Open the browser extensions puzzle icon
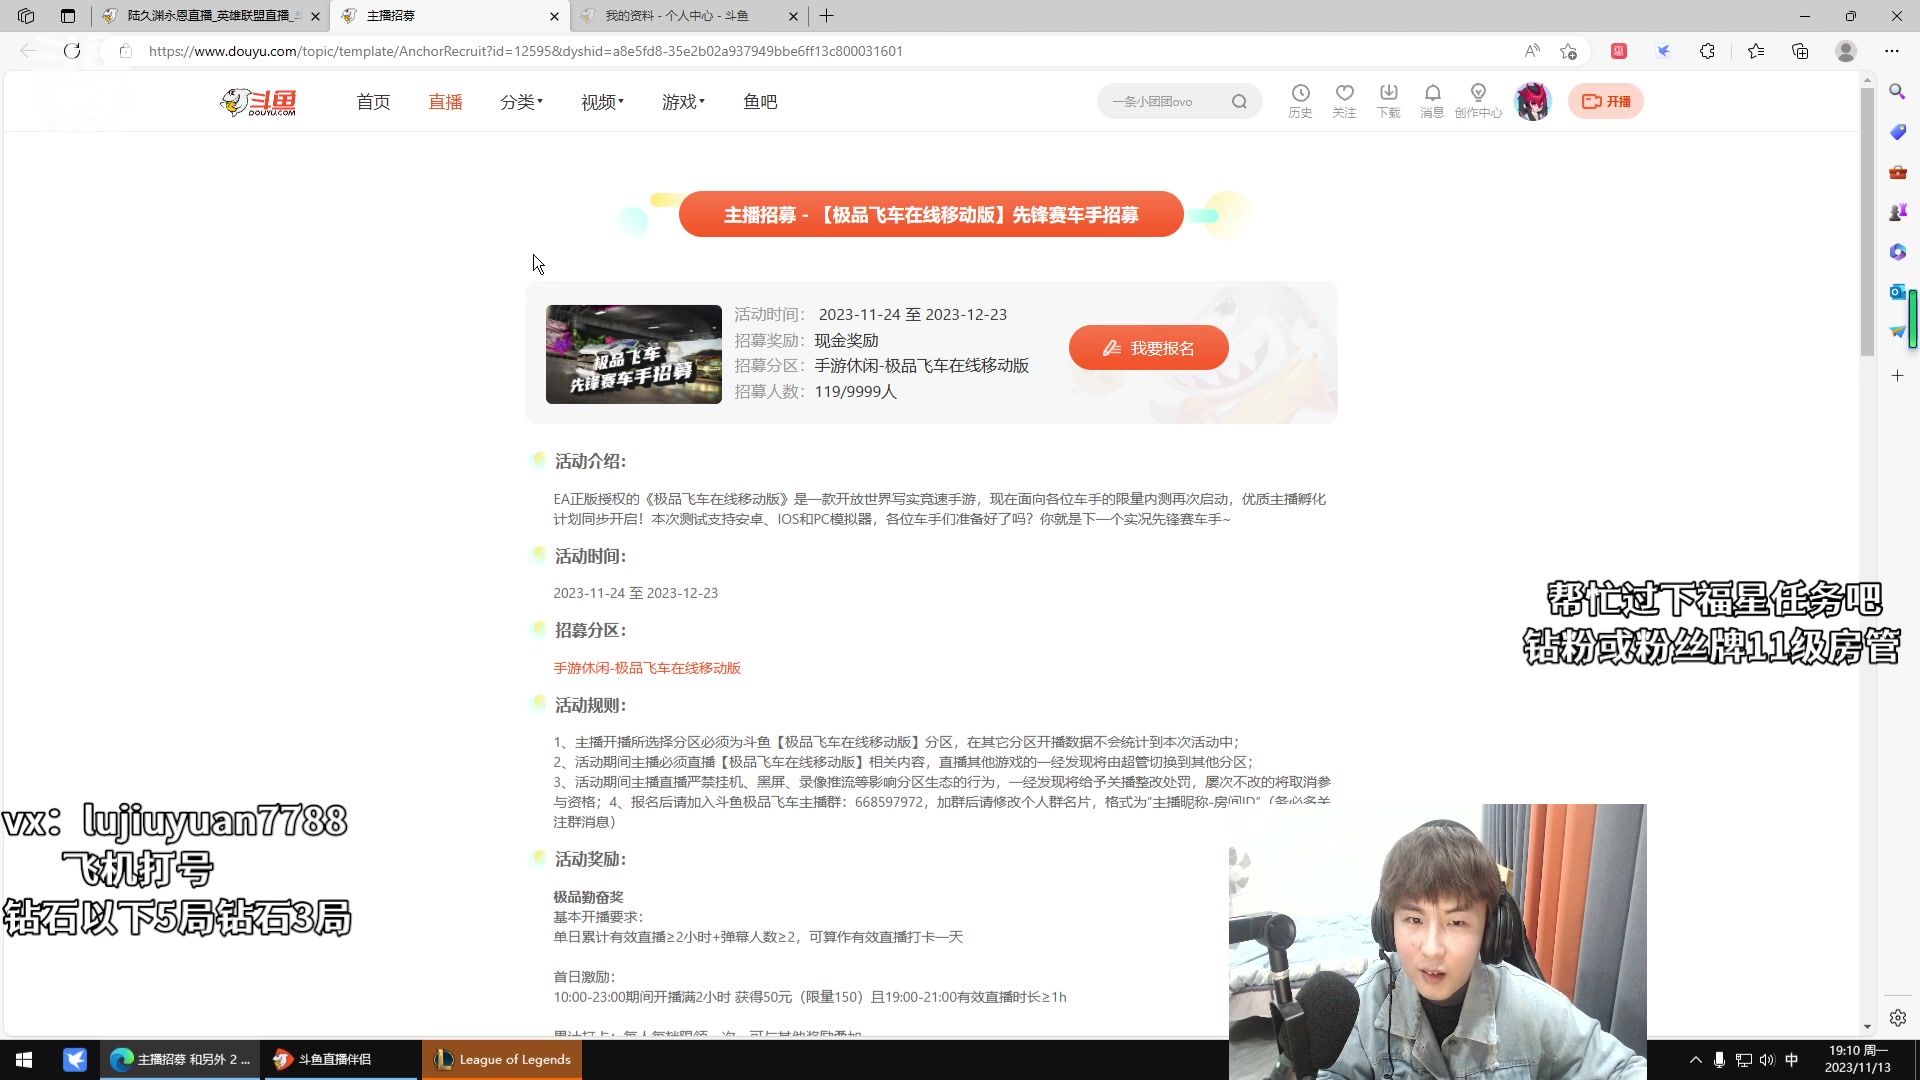Viewport: 1920px width, 1080px height. click(x=1707, y=51)
